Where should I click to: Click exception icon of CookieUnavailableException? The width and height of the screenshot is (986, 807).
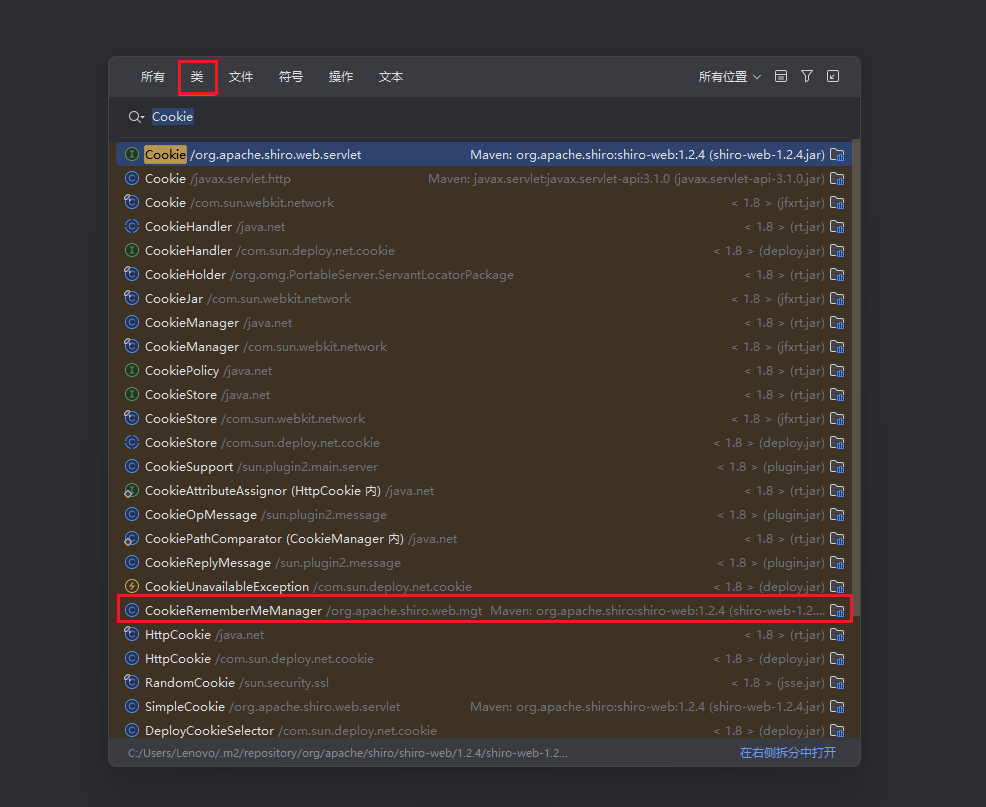(x=131, y=587)
